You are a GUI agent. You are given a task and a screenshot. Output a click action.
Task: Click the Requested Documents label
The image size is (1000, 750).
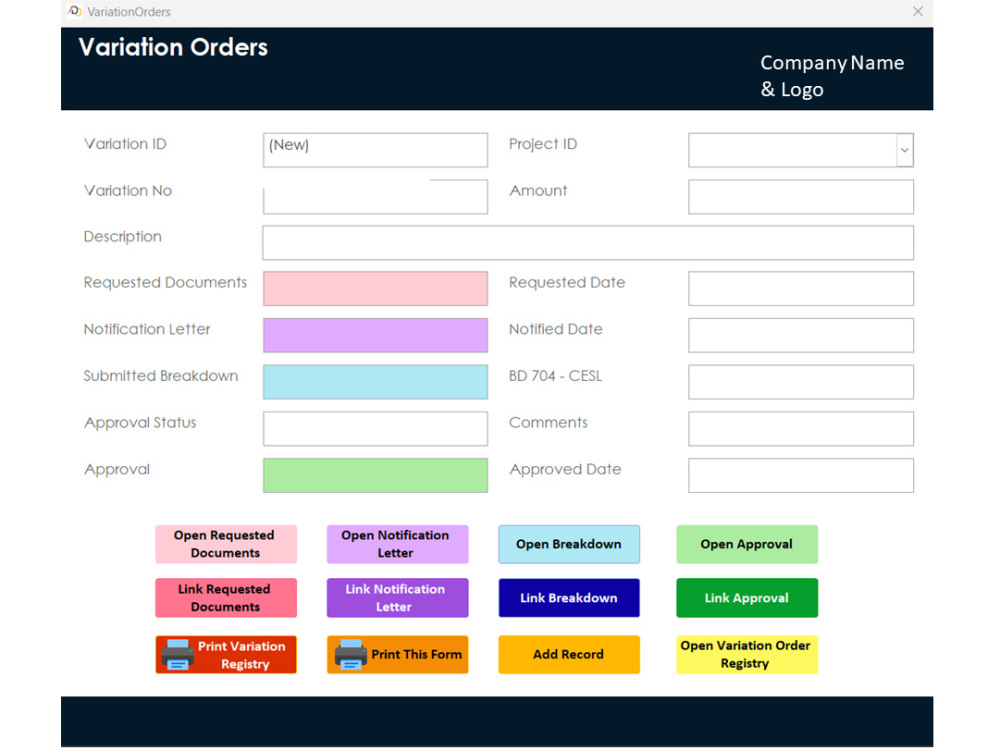coord(165,283)
